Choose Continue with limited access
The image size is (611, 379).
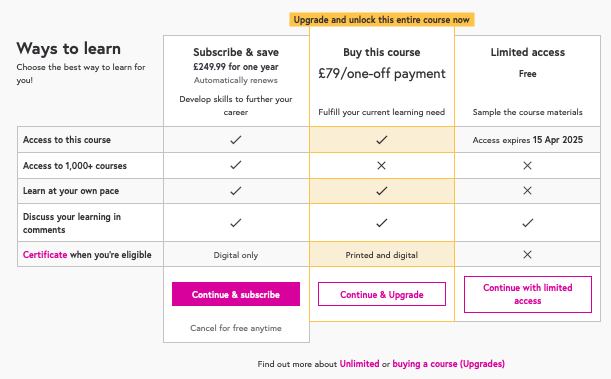528,294
